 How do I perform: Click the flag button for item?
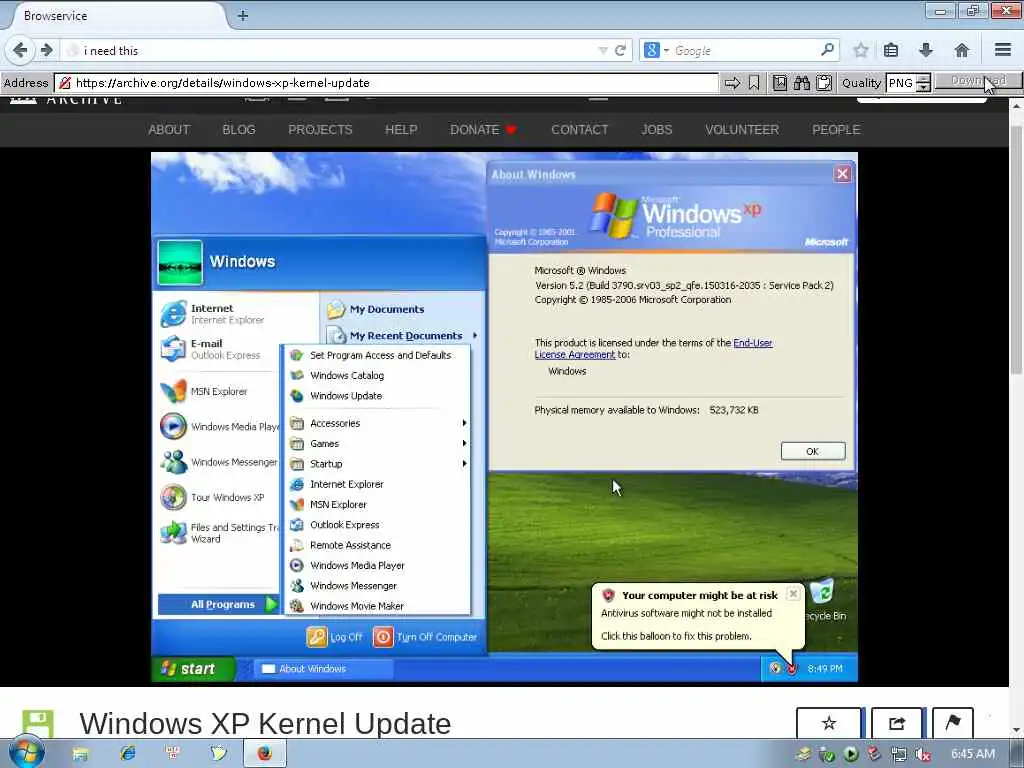953,723
